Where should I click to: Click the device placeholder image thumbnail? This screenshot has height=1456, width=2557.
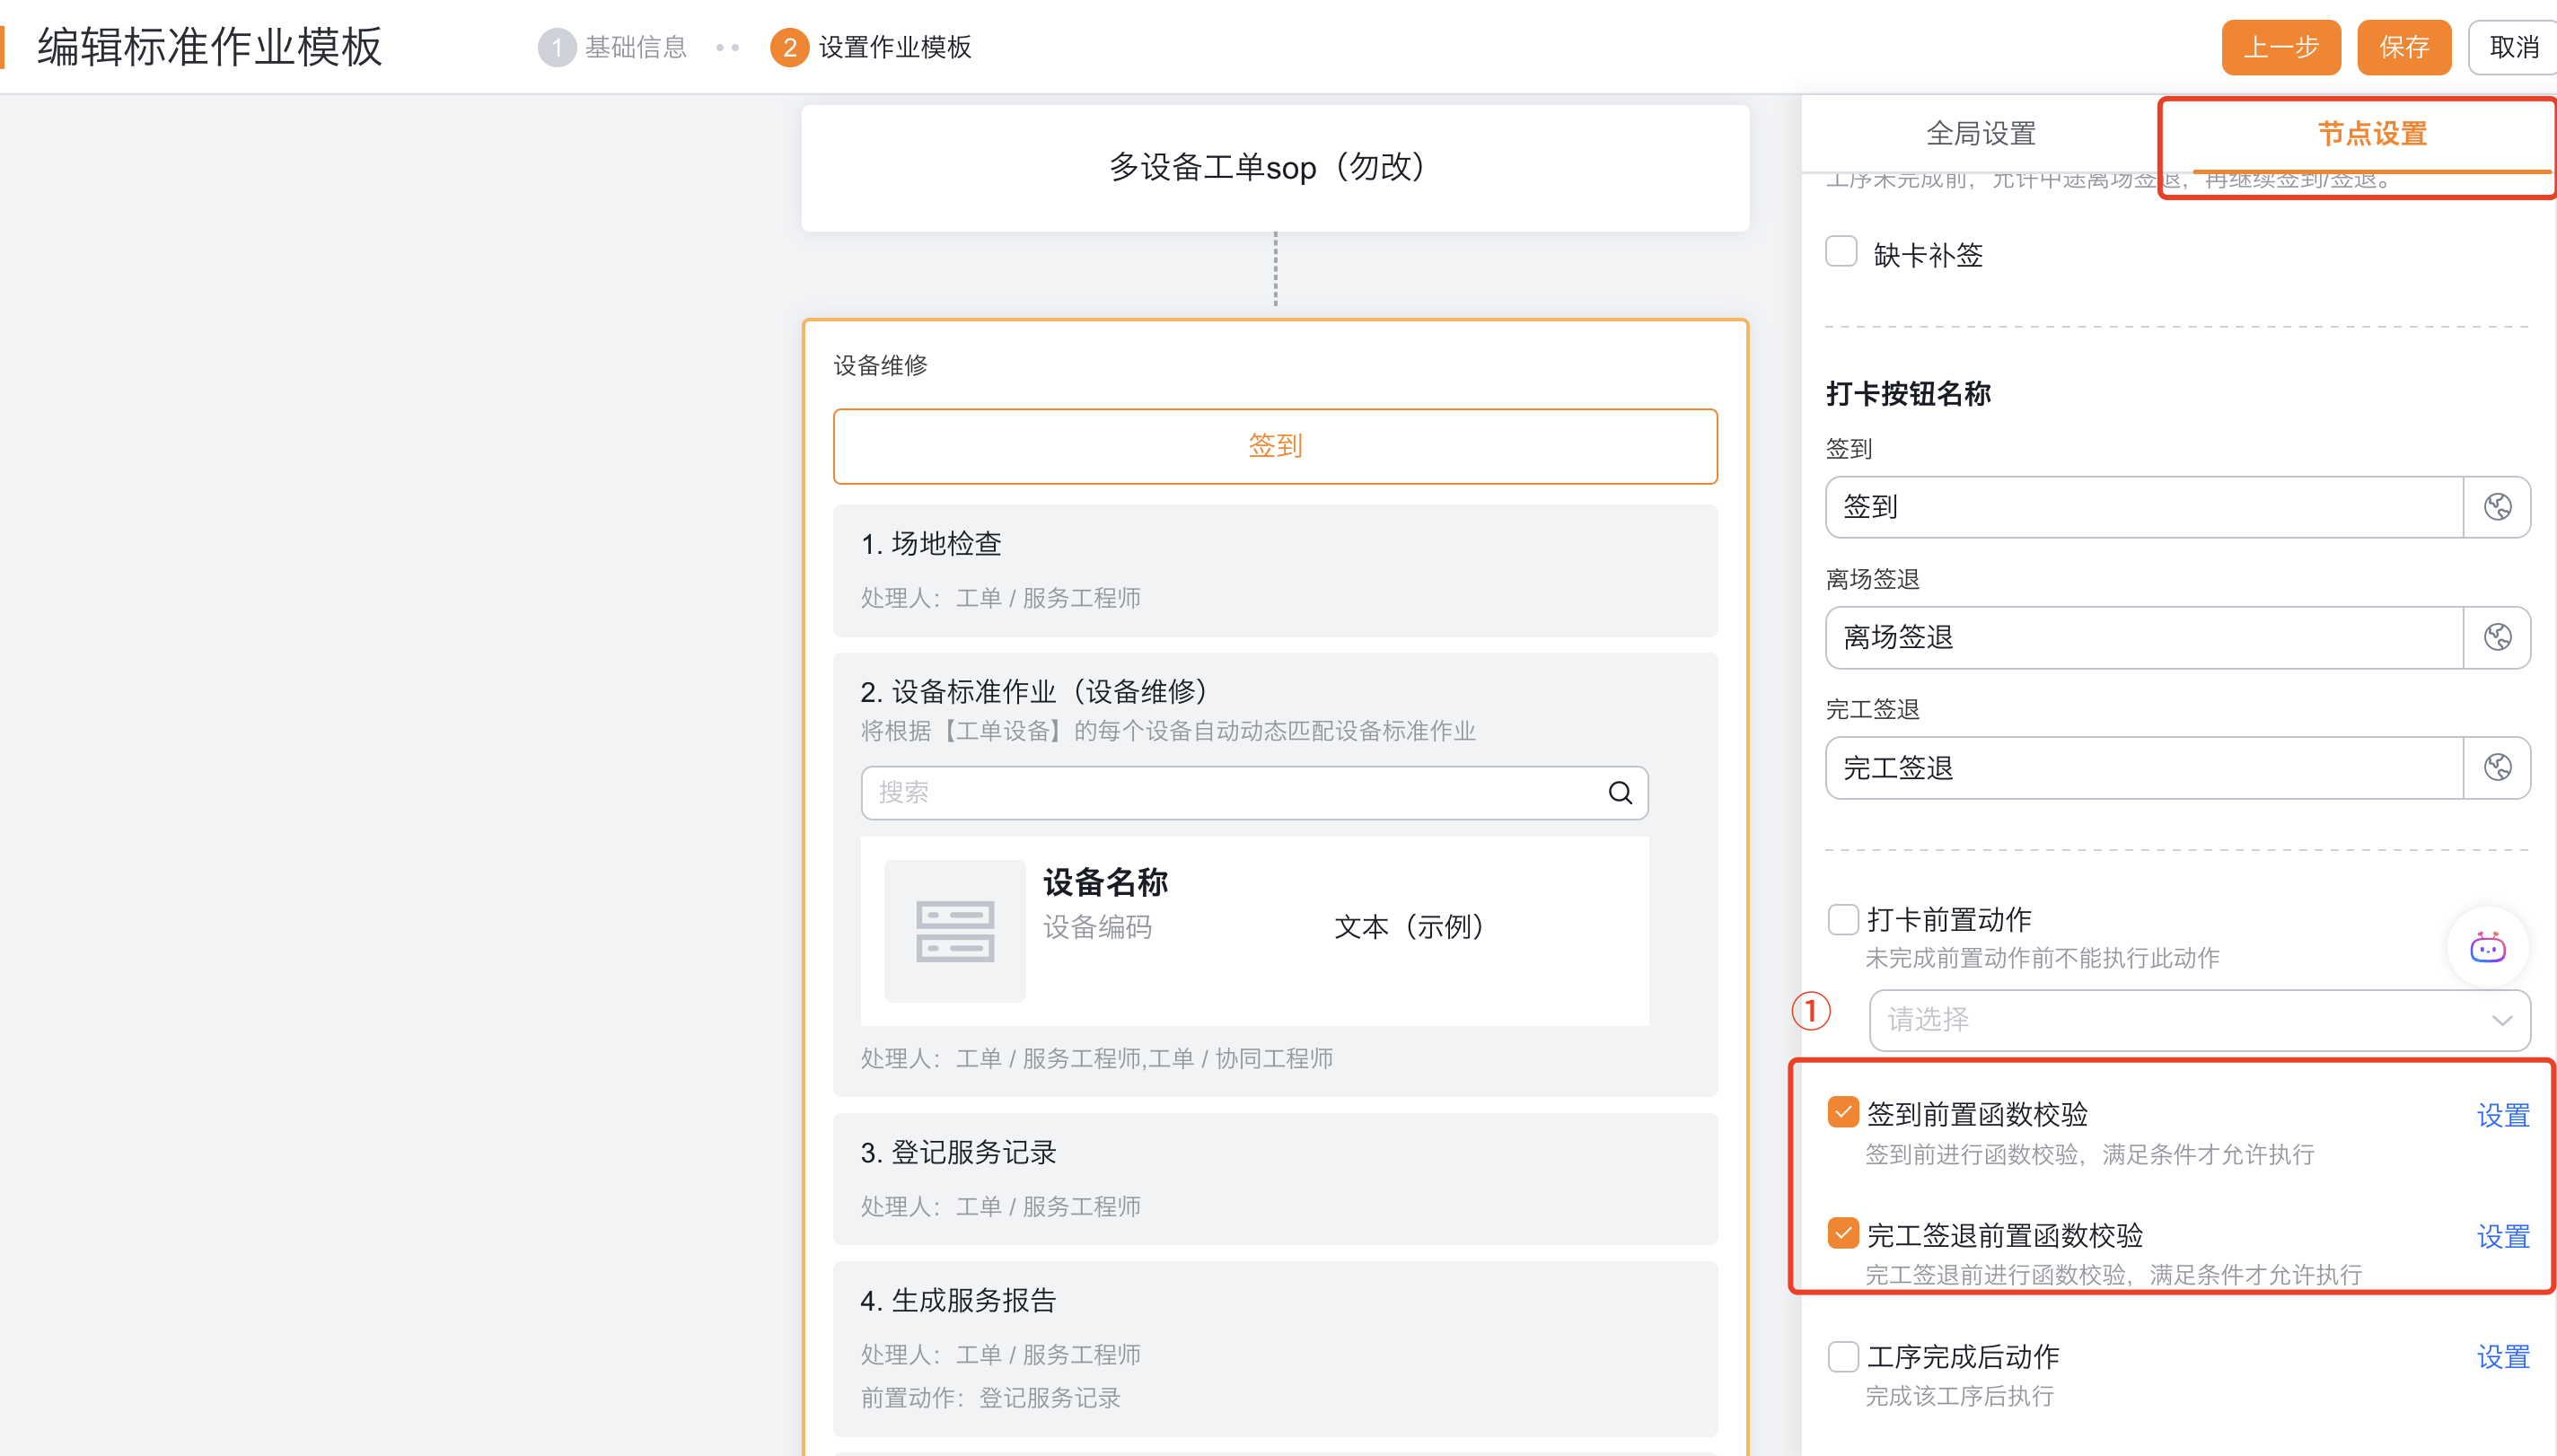coord(954,931)
